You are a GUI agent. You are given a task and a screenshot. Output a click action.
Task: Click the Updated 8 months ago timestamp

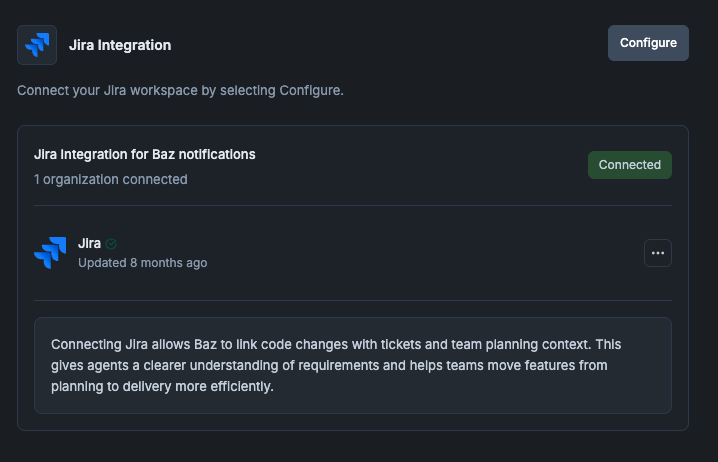(x=142, y=263)
